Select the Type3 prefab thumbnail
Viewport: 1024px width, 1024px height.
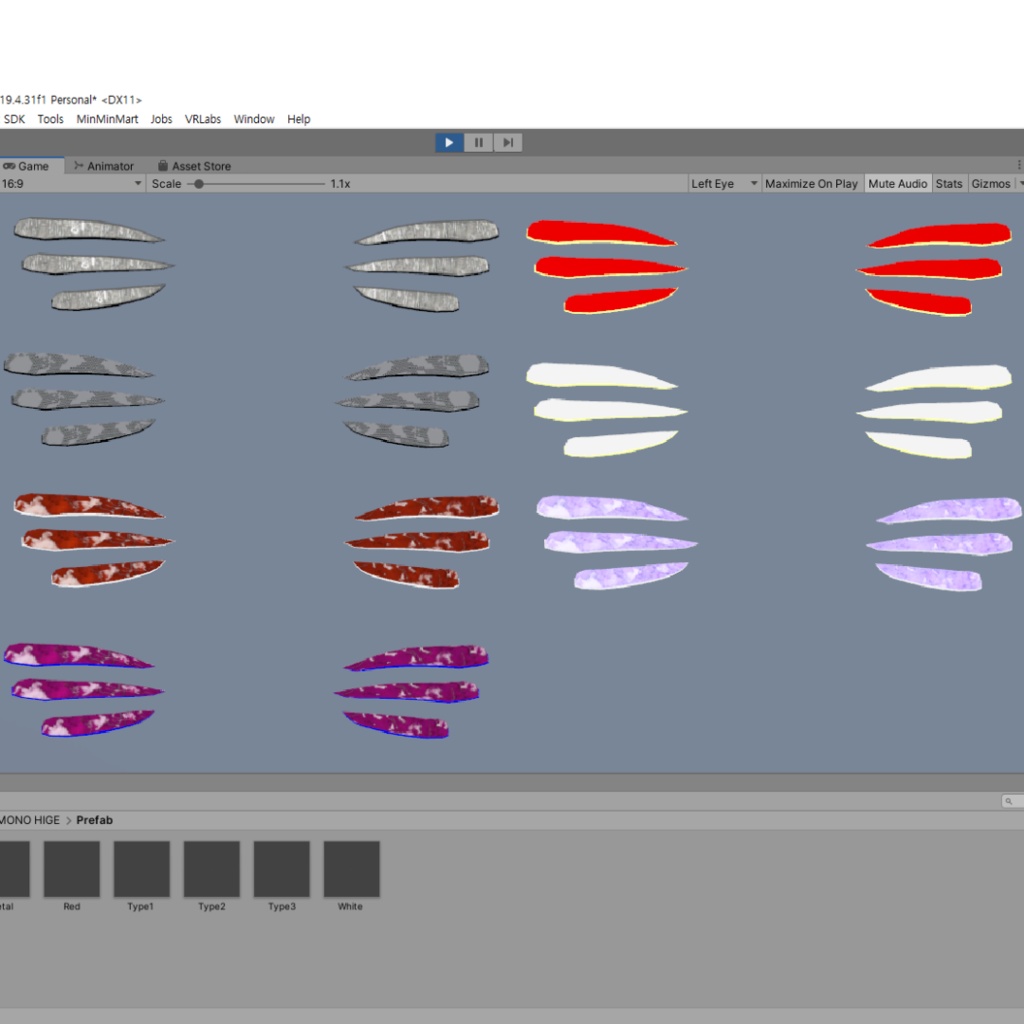click(x=281, y=869)
